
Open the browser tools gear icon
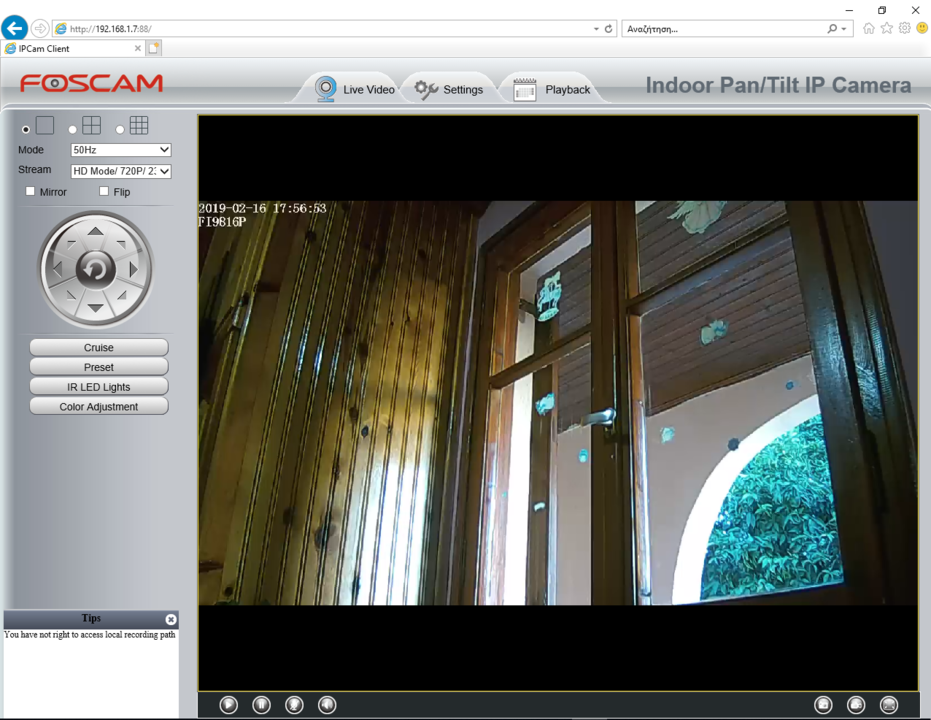coord(904,28)
